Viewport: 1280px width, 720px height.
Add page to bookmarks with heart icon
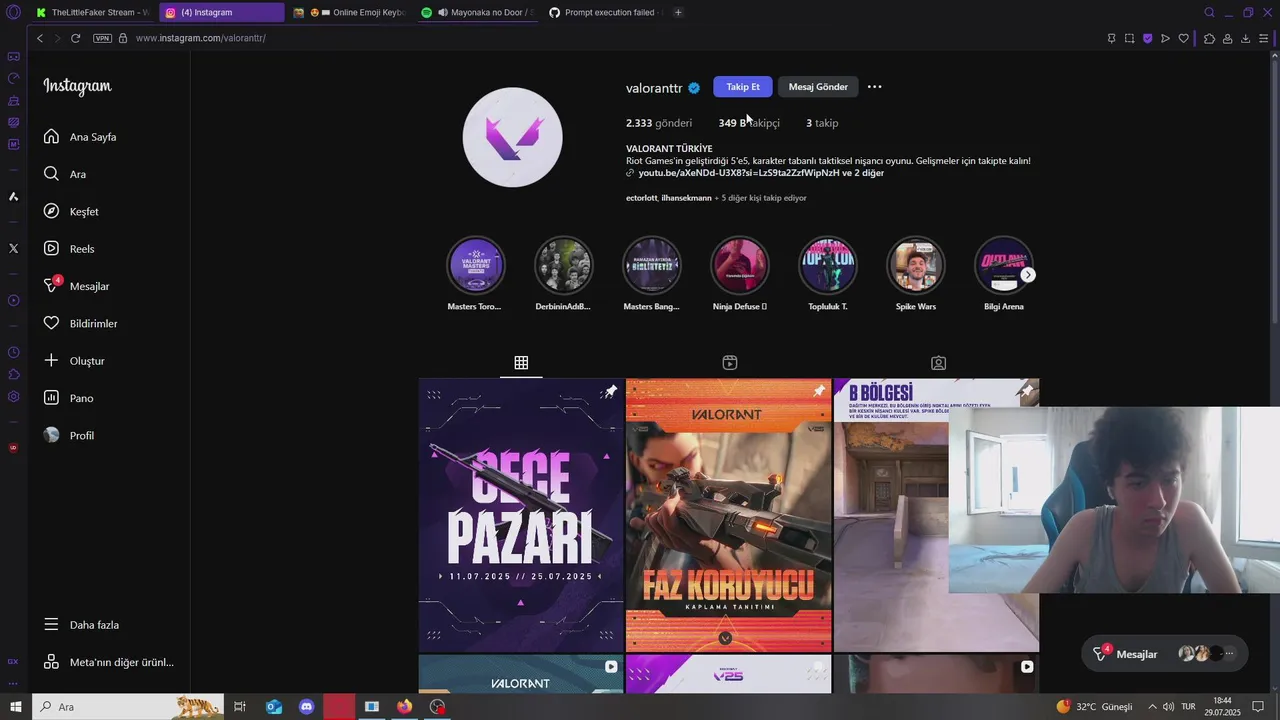click(1183, 38)
